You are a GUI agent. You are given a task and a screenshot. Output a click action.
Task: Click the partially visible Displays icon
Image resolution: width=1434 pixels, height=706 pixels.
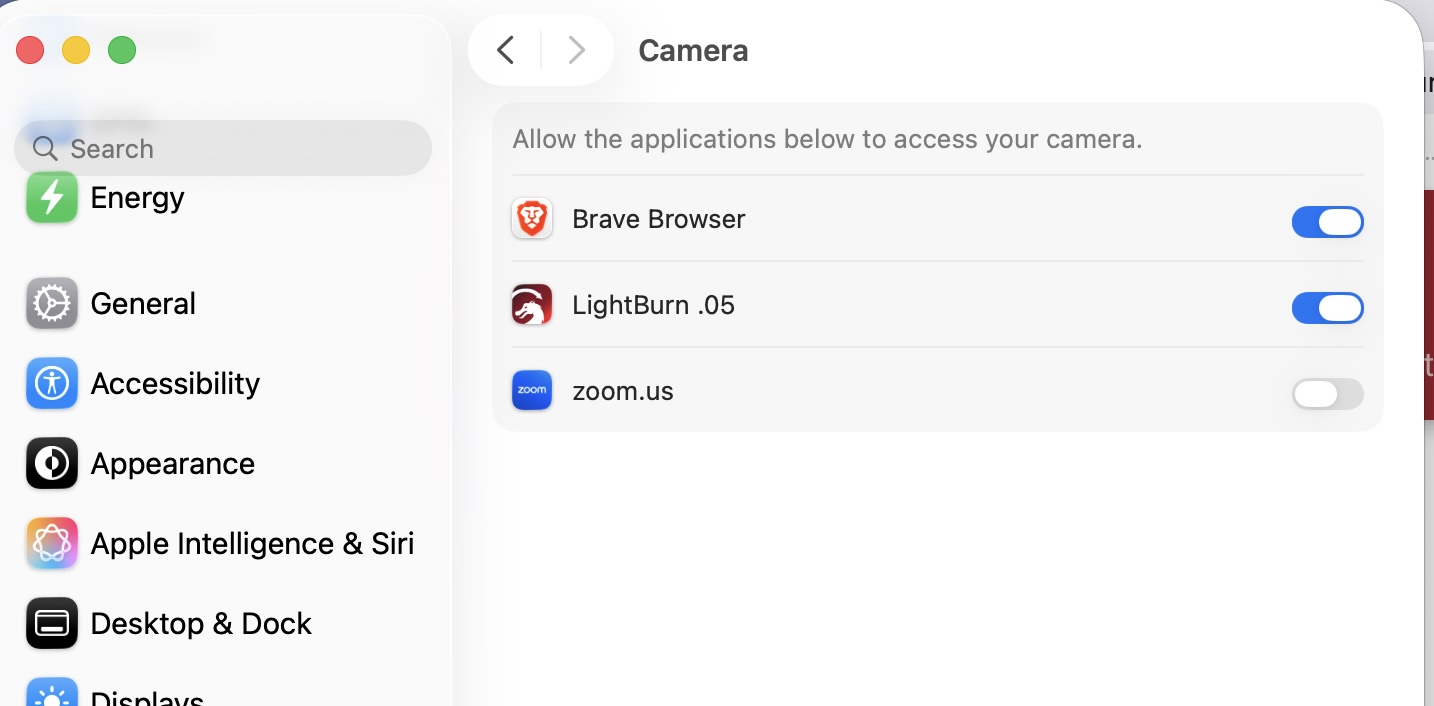click(52, 694)
